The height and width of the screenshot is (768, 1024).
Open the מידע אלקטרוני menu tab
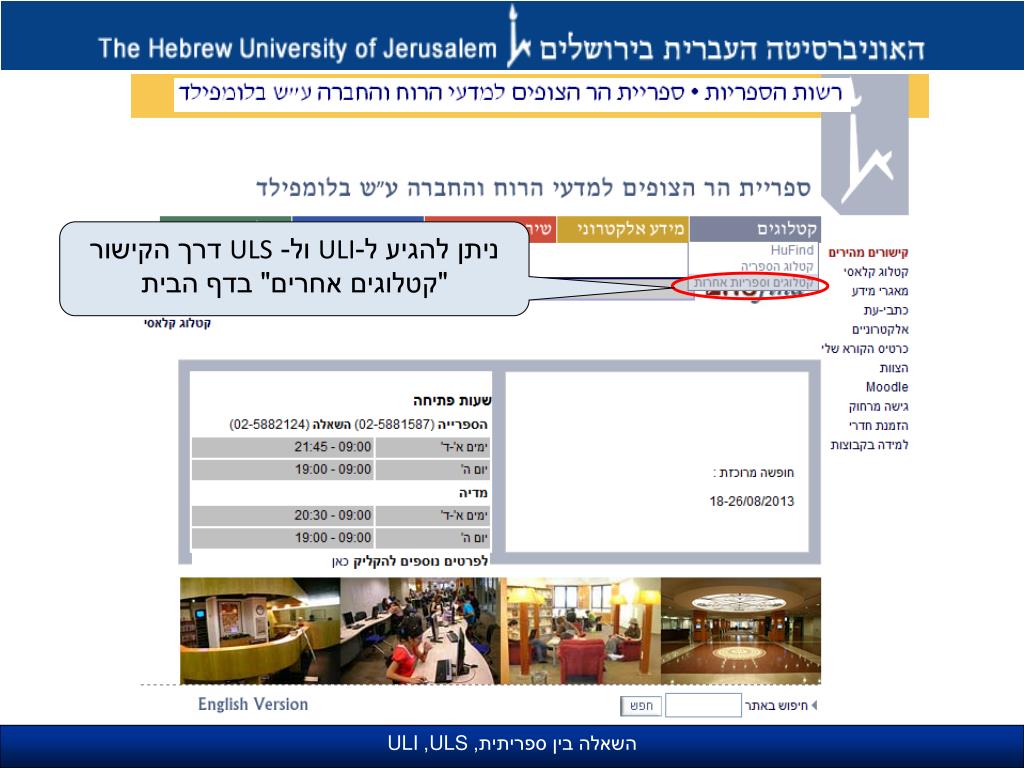622,229
